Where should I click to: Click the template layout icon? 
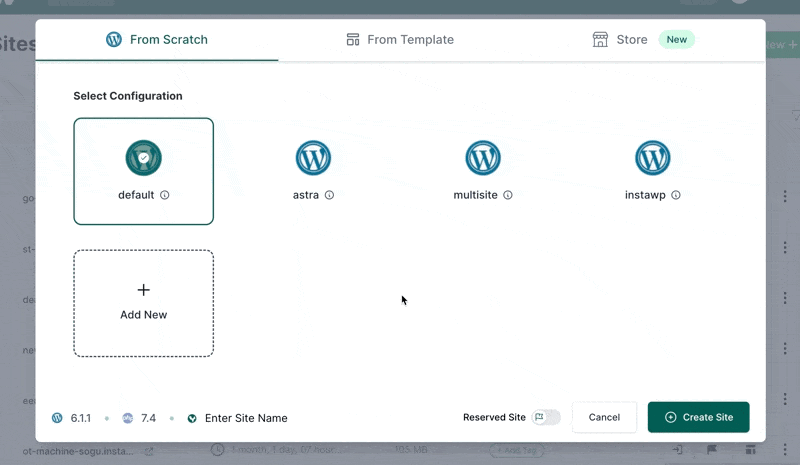click(353, 39)
